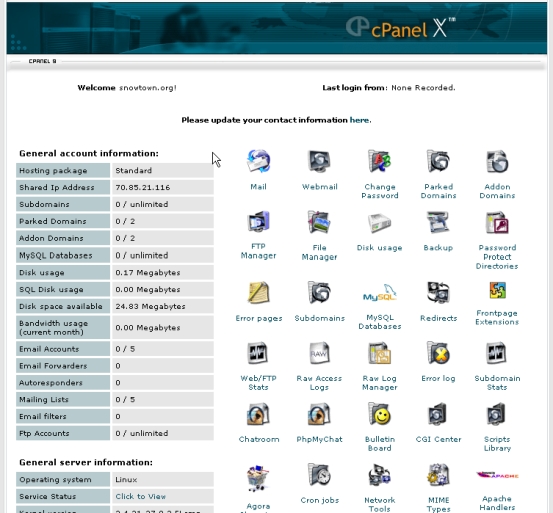This screenshot has width=553, height=513.
Task: Click the Ftp Accounts row label
Action: pyautogui.click(x=44, y=433)
